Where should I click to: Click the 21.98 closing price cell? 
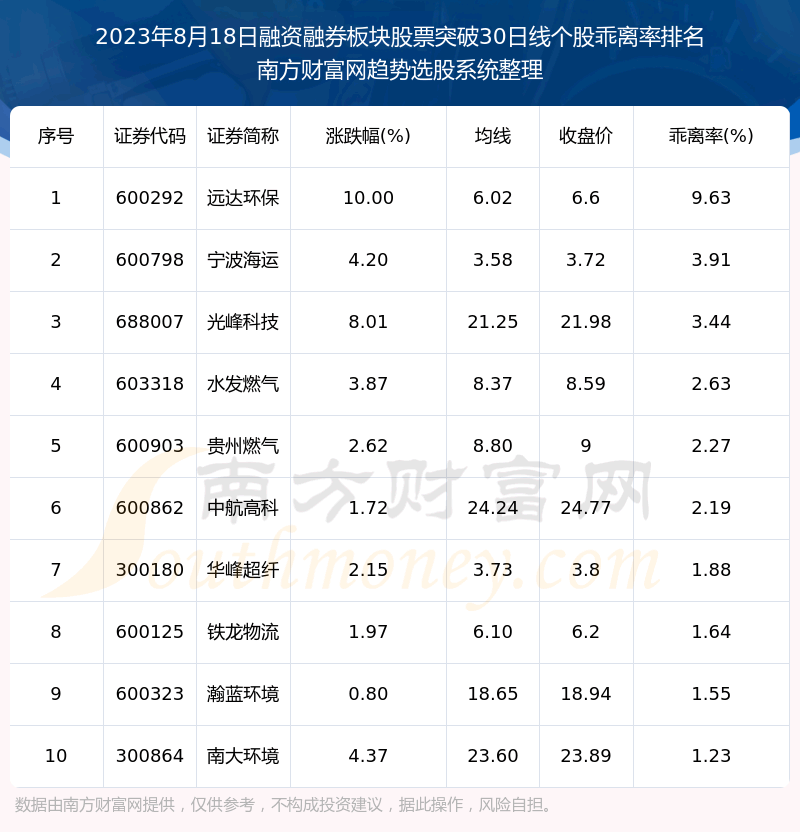pos(586,322)
